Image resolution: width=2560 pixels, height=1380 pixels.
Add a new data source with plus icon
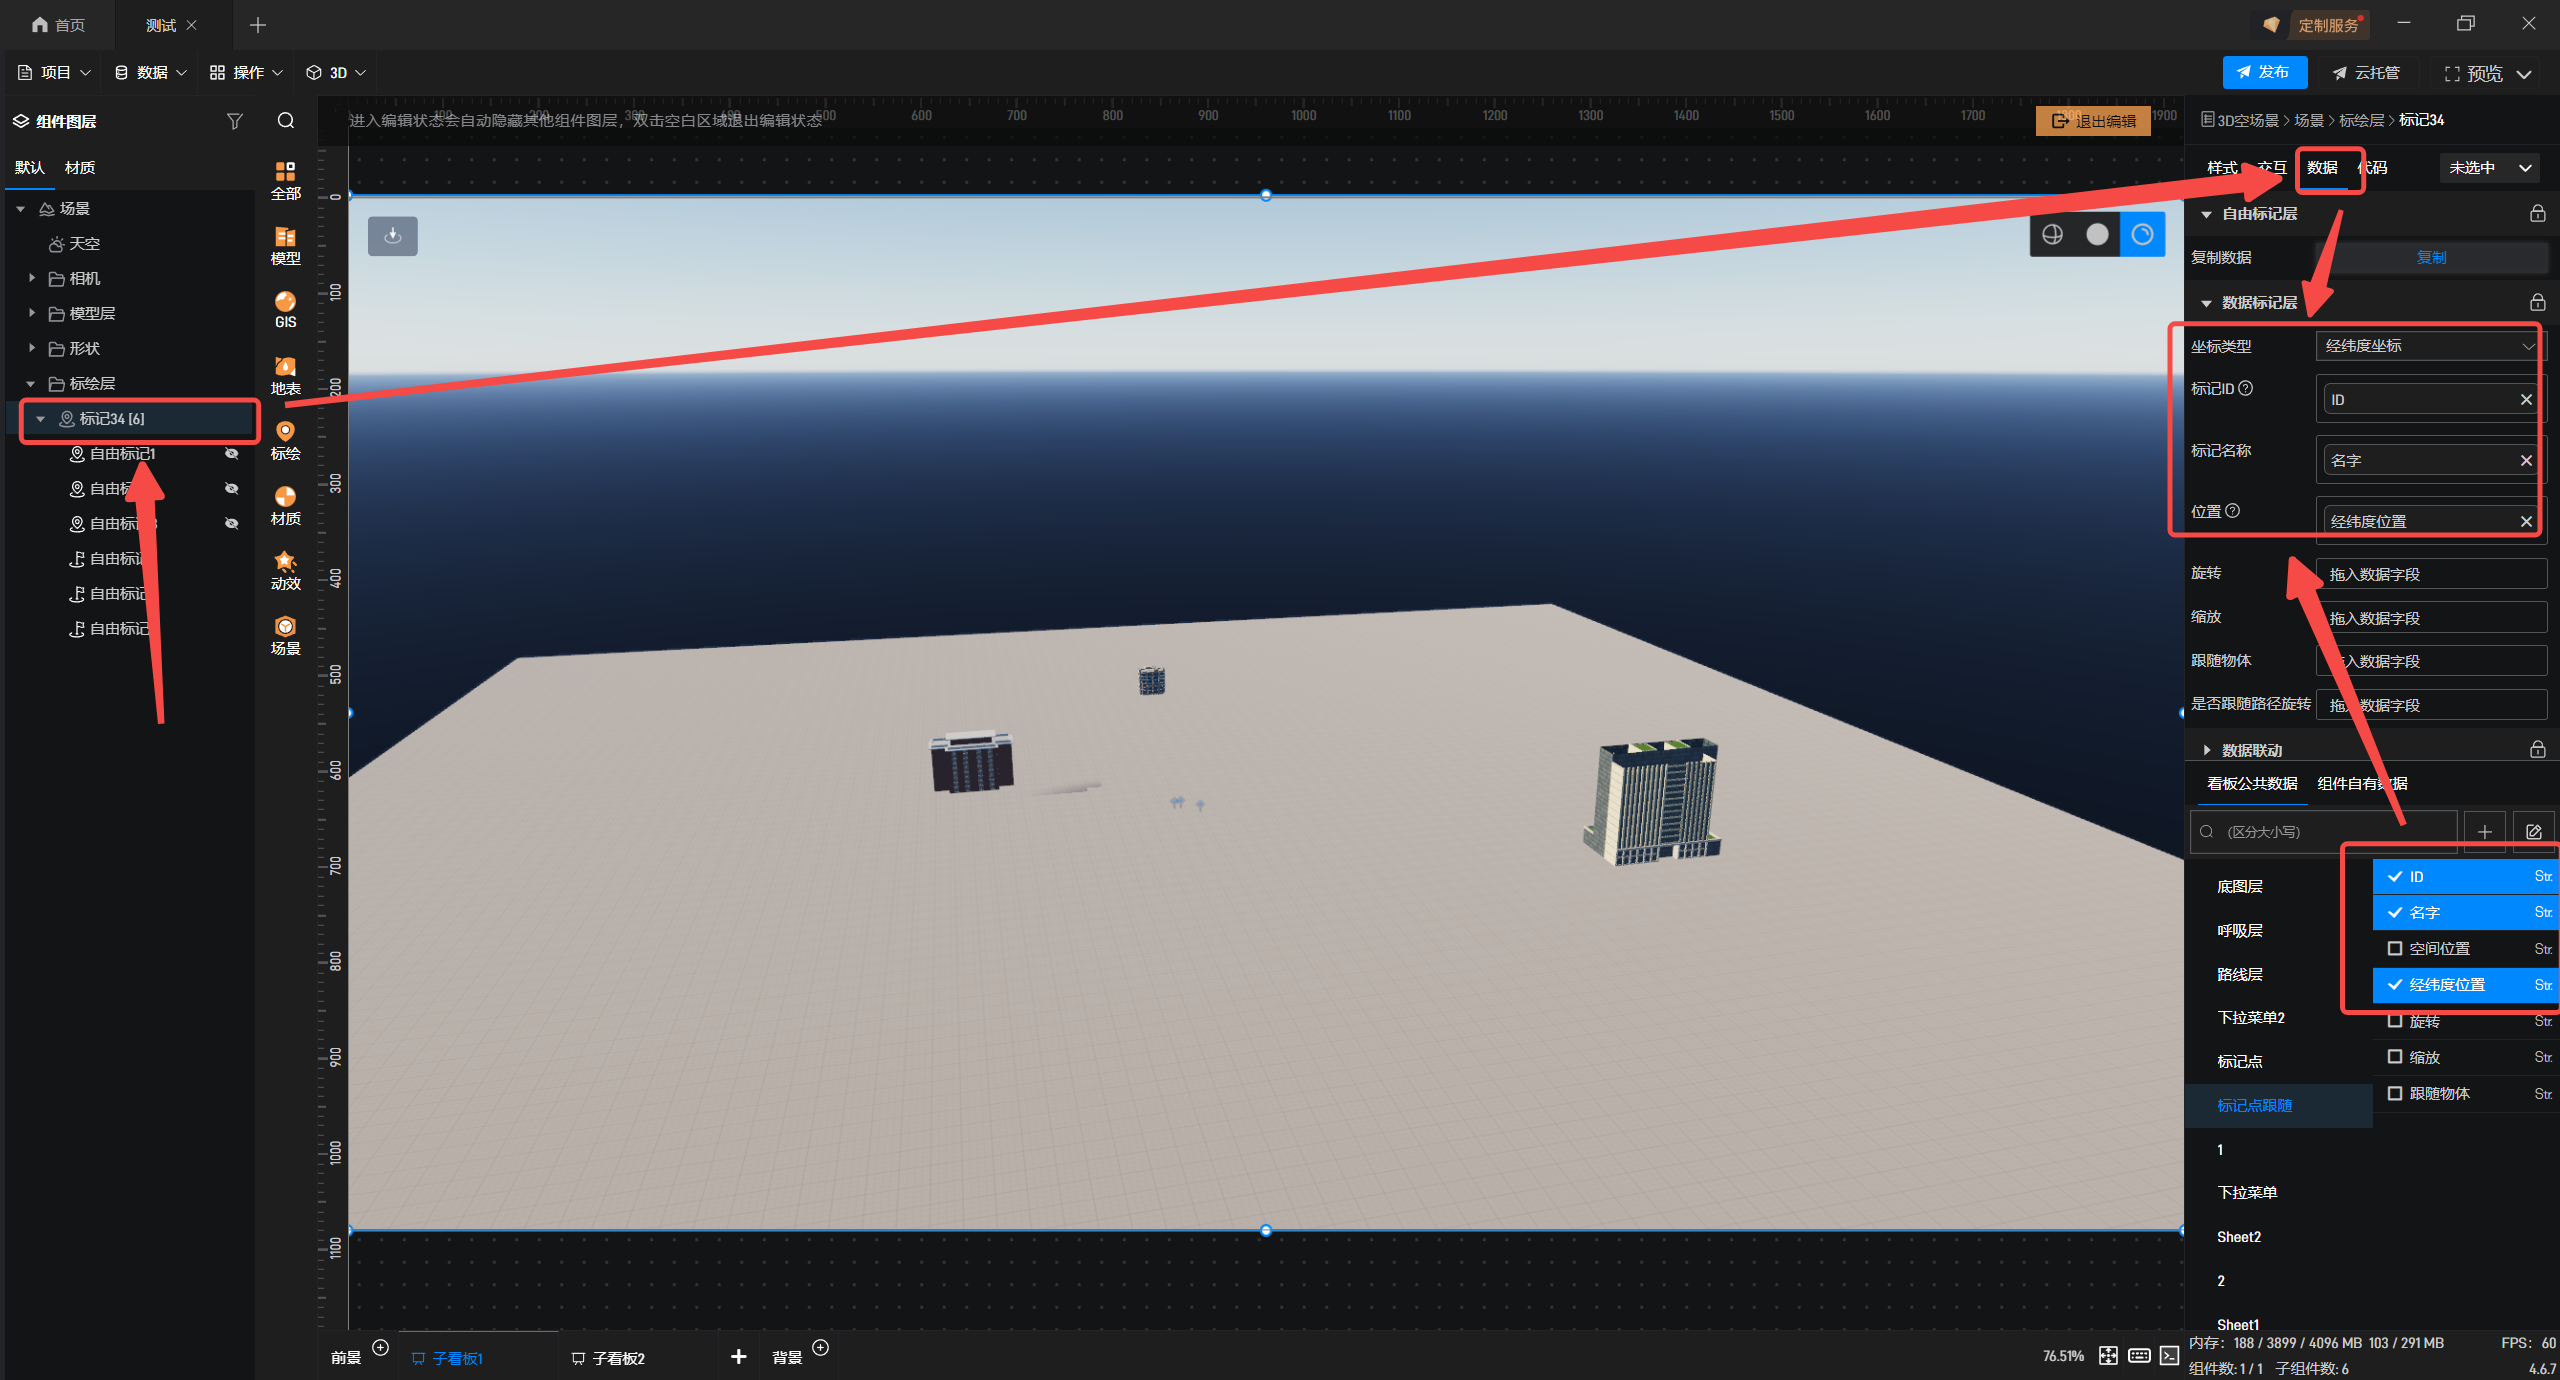[x=2484, y=831]
